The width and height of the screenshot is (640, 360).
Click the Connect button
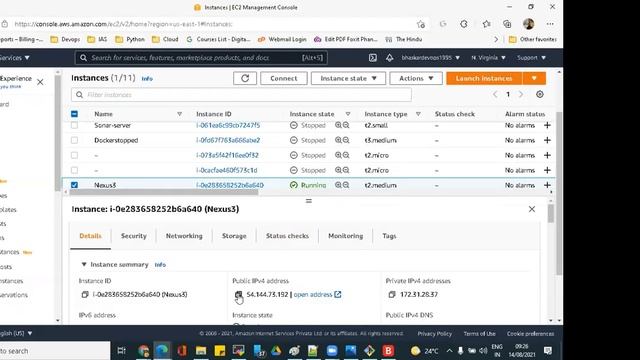coord(284,78)
